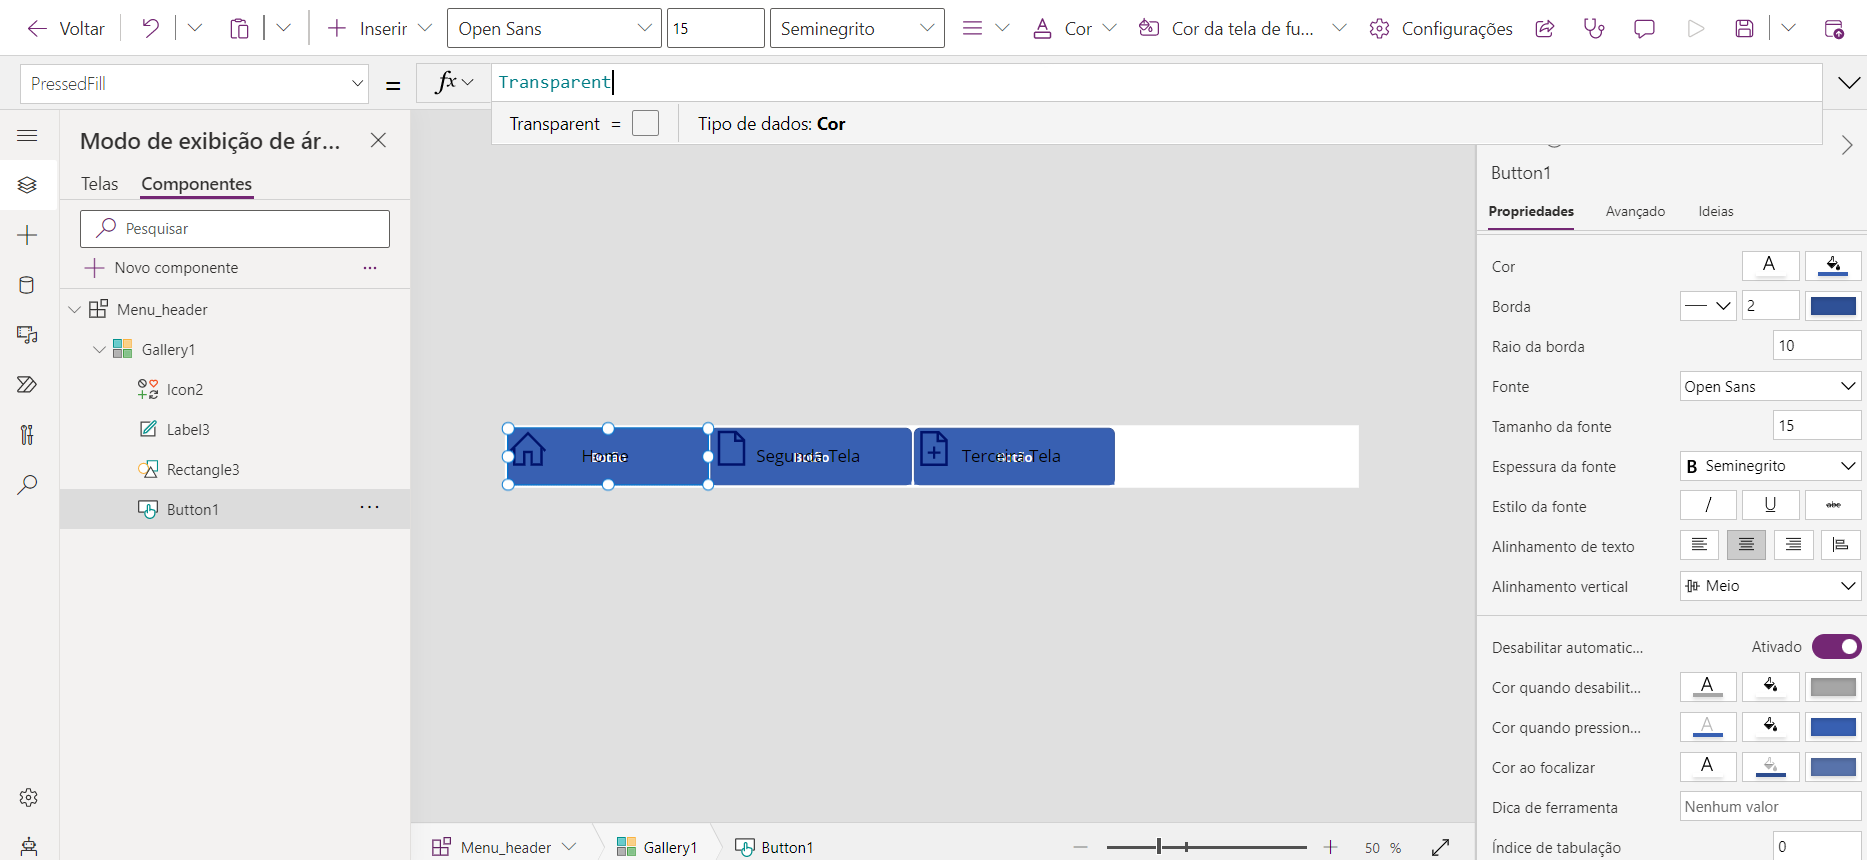Open Ideias tab
Screen dimensions: 1867x860
tap(1716, 212)
